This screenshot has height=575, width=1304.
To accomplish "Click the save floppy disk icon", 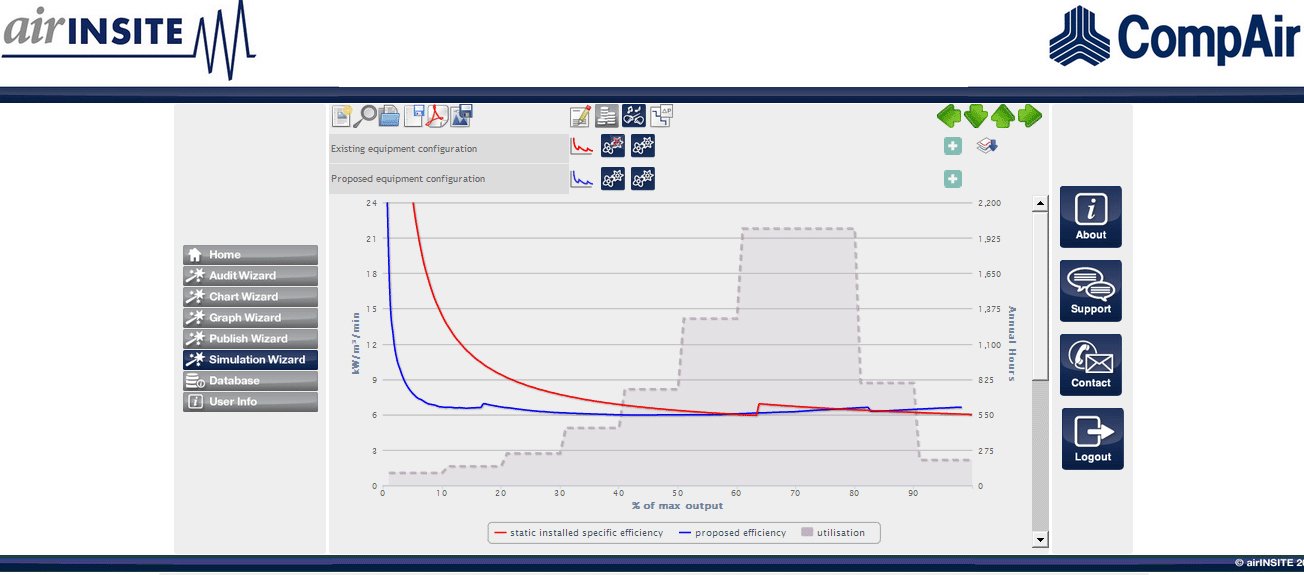I will point(414,116).
